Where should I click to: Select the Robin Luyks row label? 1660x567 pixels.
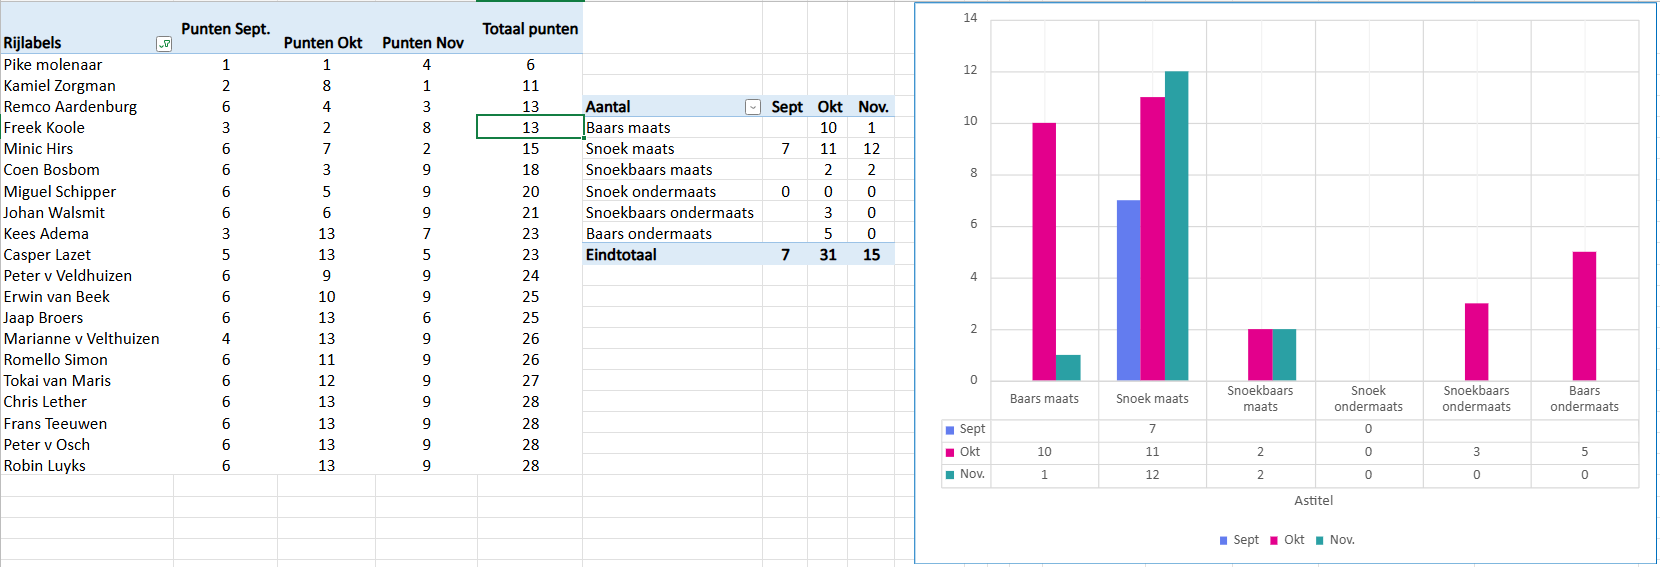coord(45,466)
